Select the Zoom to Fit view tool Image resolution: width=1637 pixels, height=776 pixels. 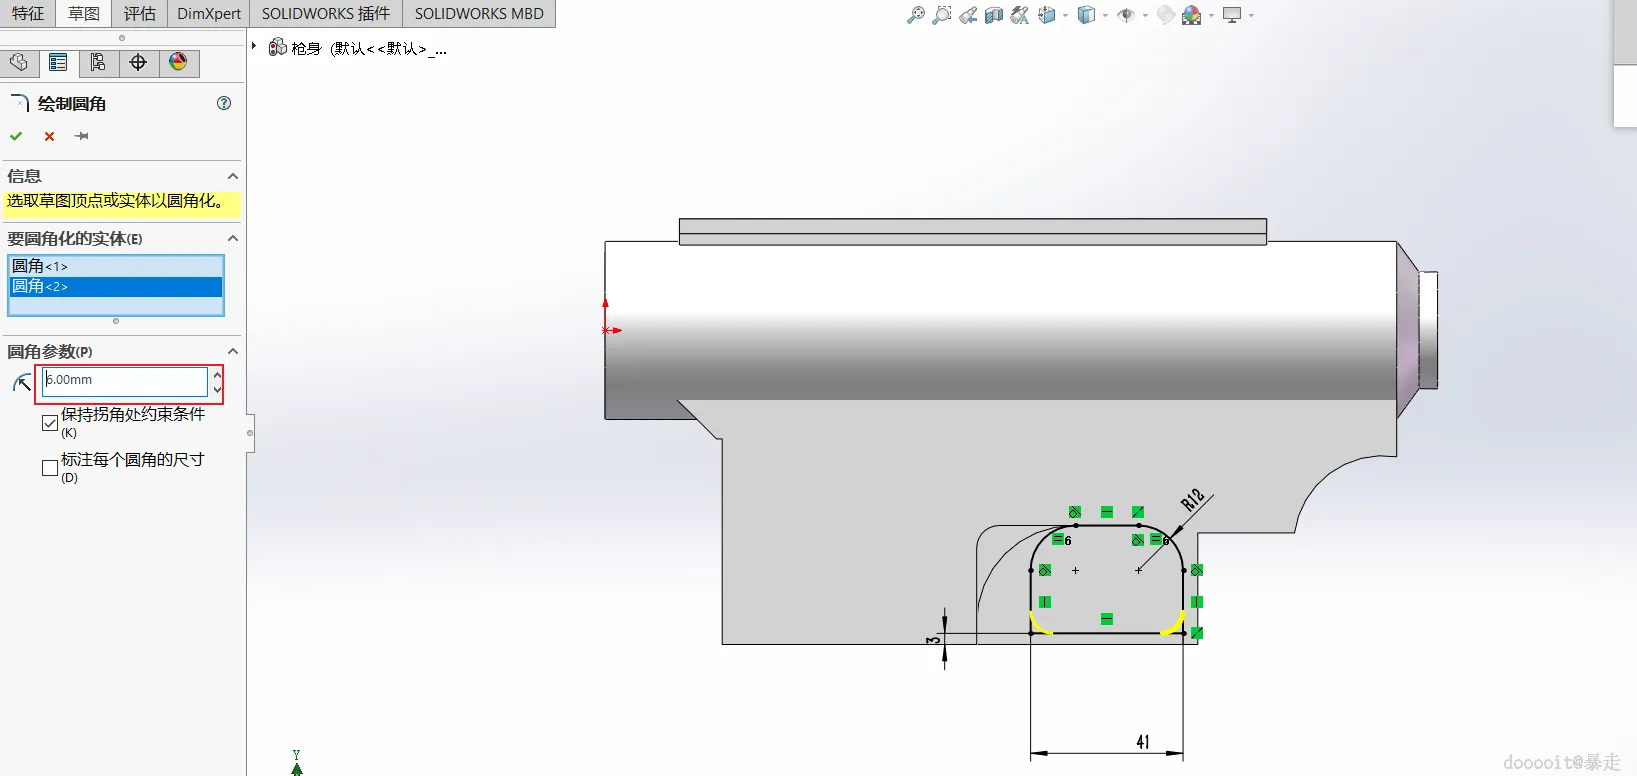(915, 15)
